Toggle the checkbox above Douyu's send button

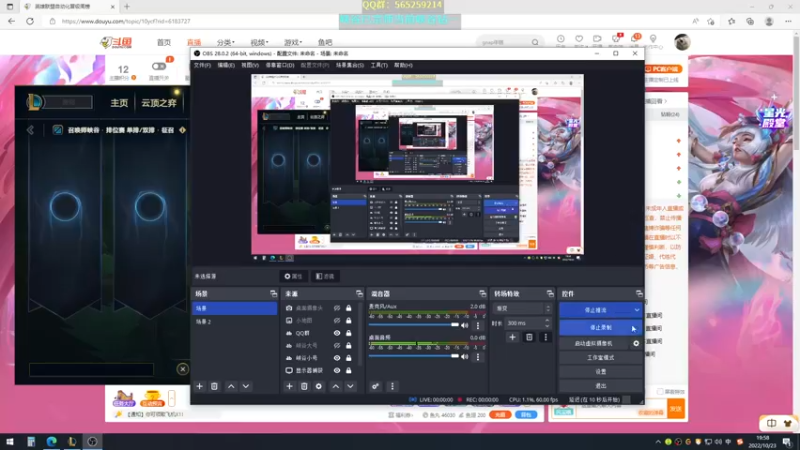point(660,391)
